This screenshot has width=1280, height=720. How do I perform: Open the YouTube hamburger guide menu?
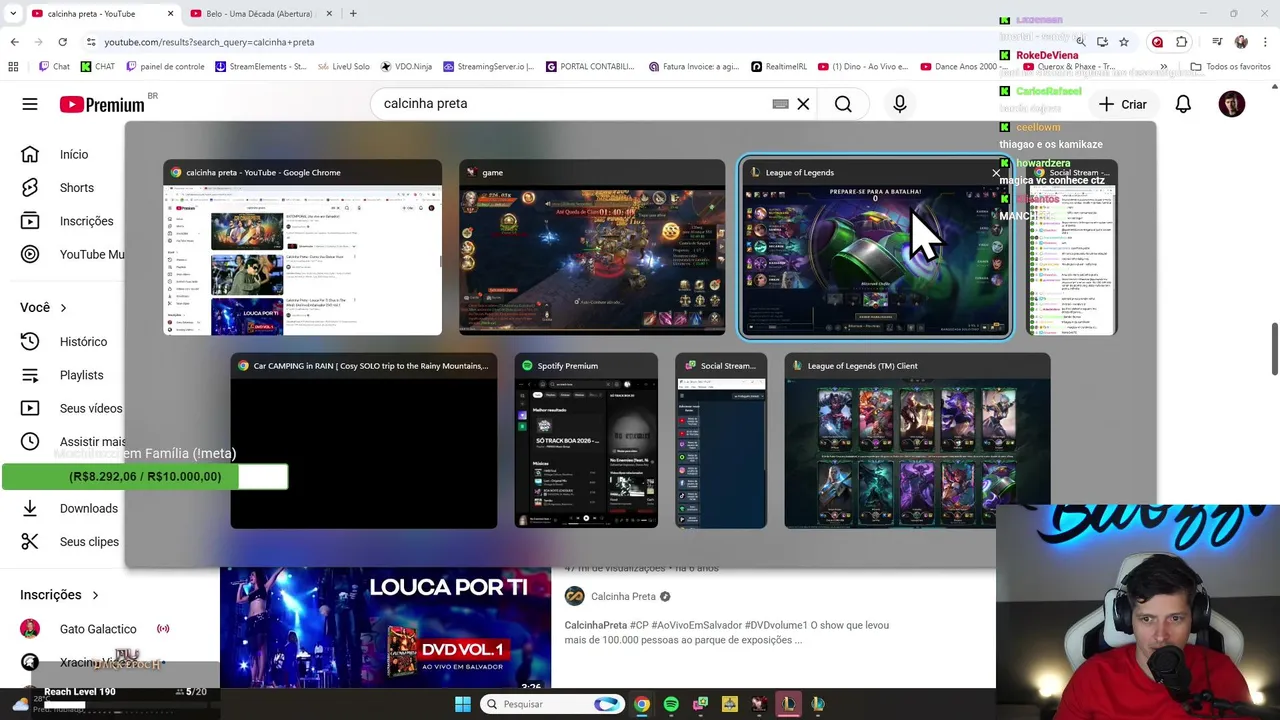point(30,104)
